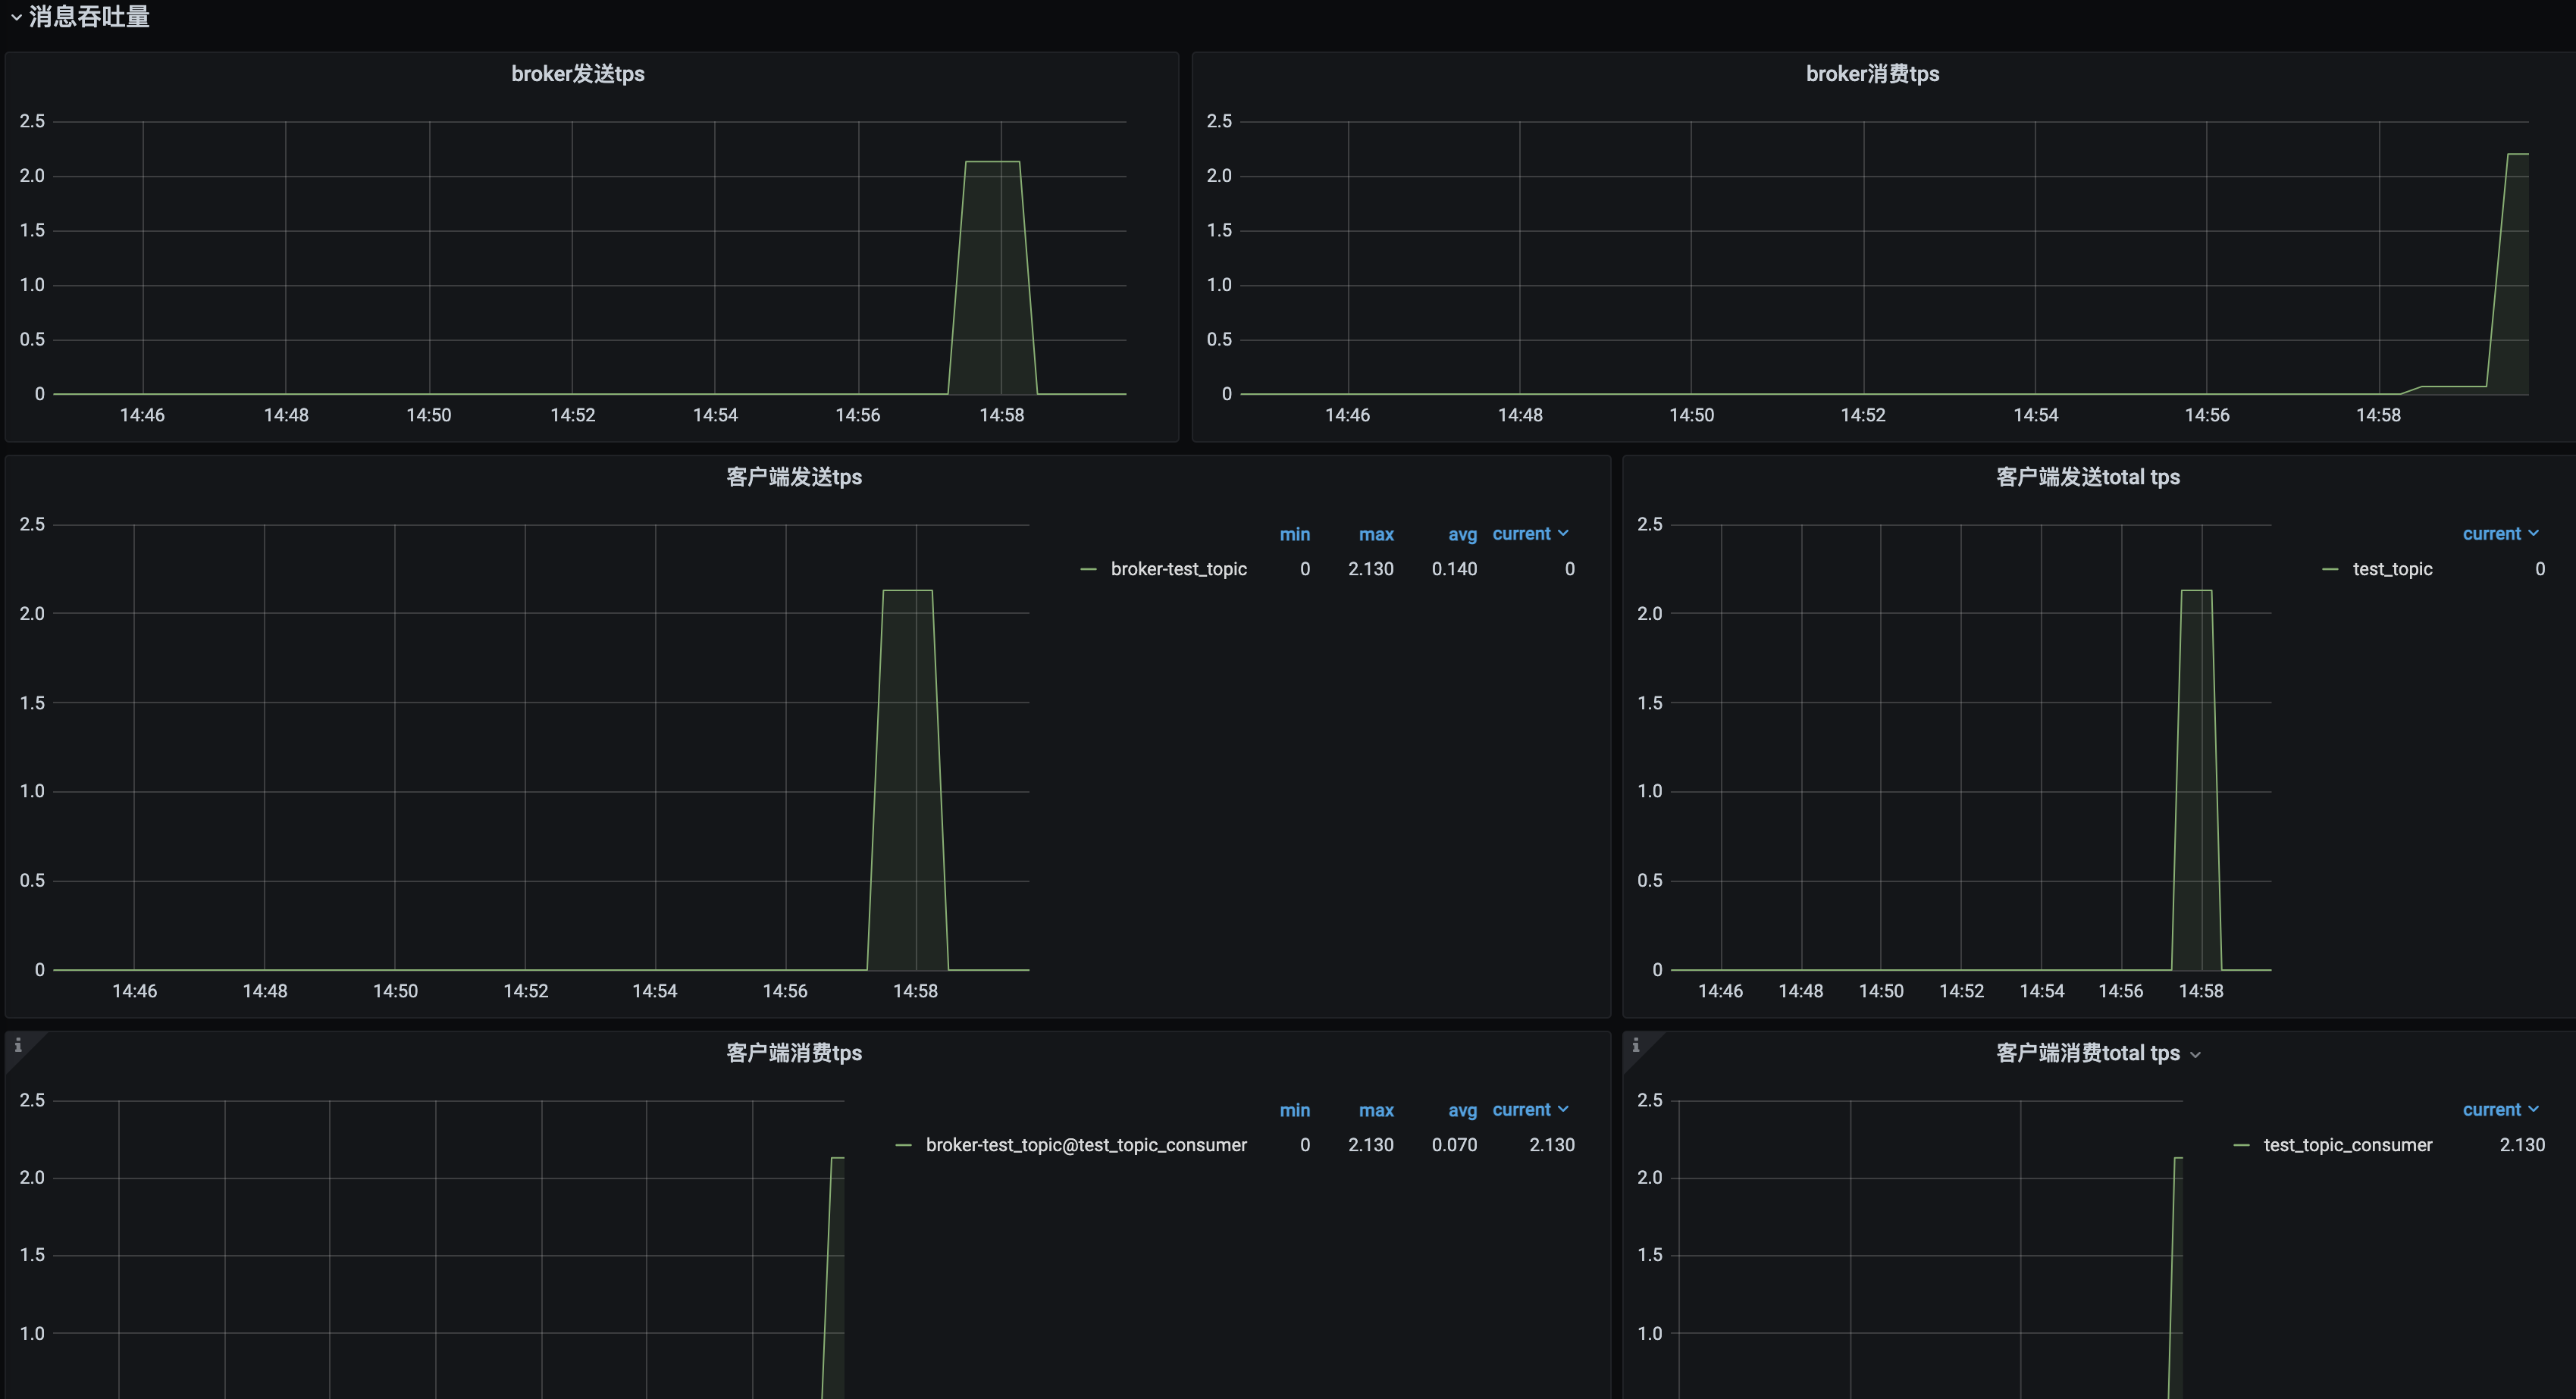Screen dimensions: 2576x1399
Task: Show the info icon on 客户端消费tps panel
Action: point(18,1045)
